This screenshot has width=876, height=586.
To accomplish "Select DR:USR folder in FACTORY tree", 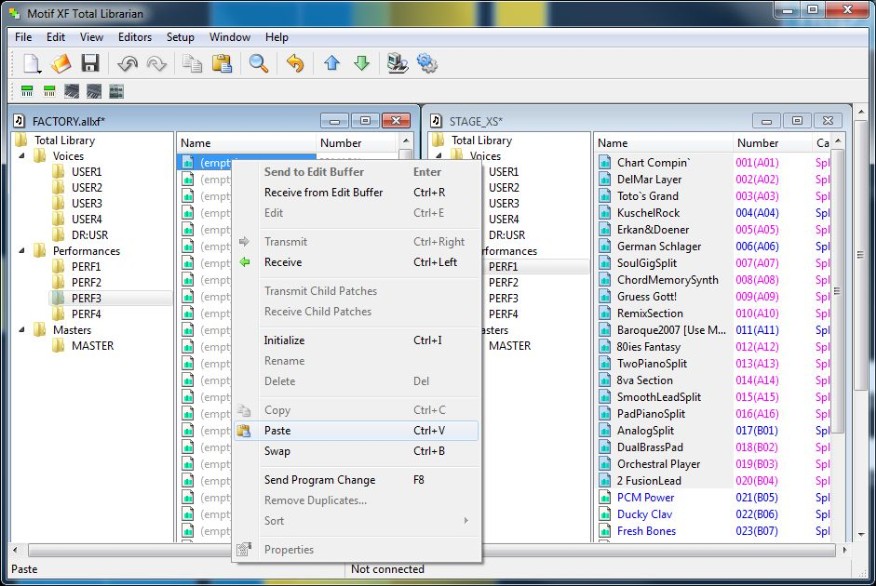I will [89, 235].
